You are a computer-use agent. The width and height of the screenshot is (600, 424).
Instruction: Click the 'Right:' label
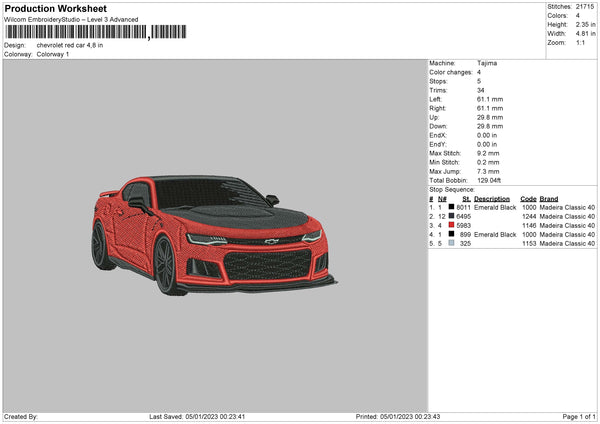click(x=437, y=108)
